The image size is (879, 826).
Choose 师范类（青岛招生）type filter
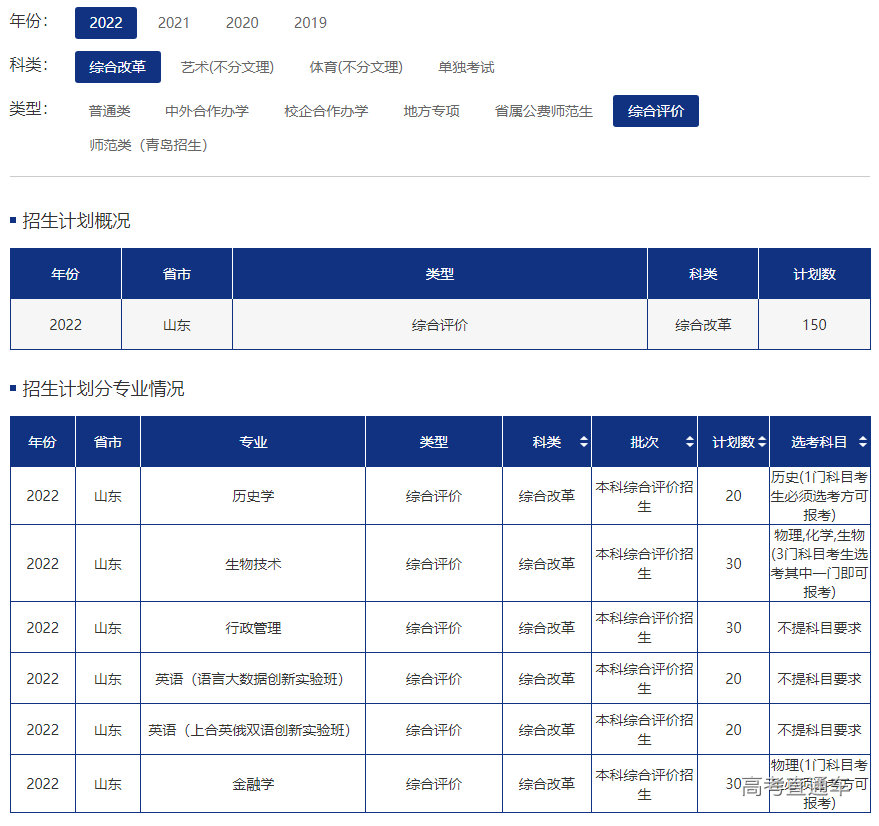[148, 145]
